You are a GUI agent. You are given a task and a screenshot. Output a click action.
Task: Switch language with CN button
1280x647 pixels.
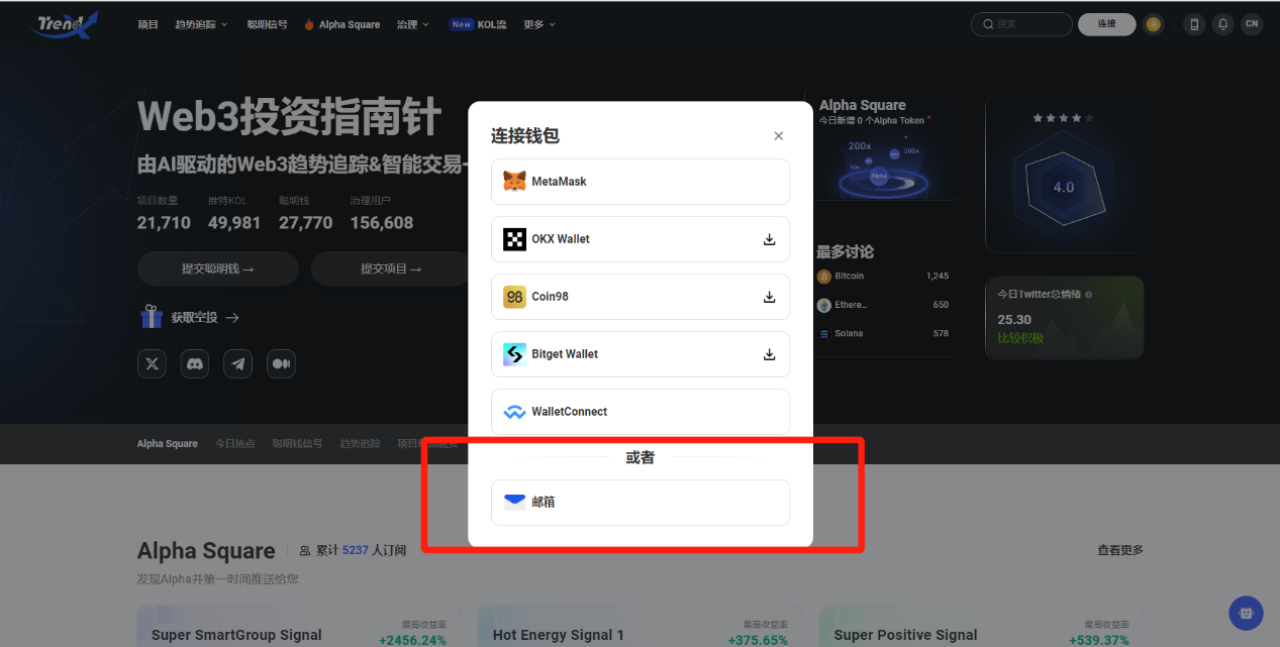(1252, 24)
